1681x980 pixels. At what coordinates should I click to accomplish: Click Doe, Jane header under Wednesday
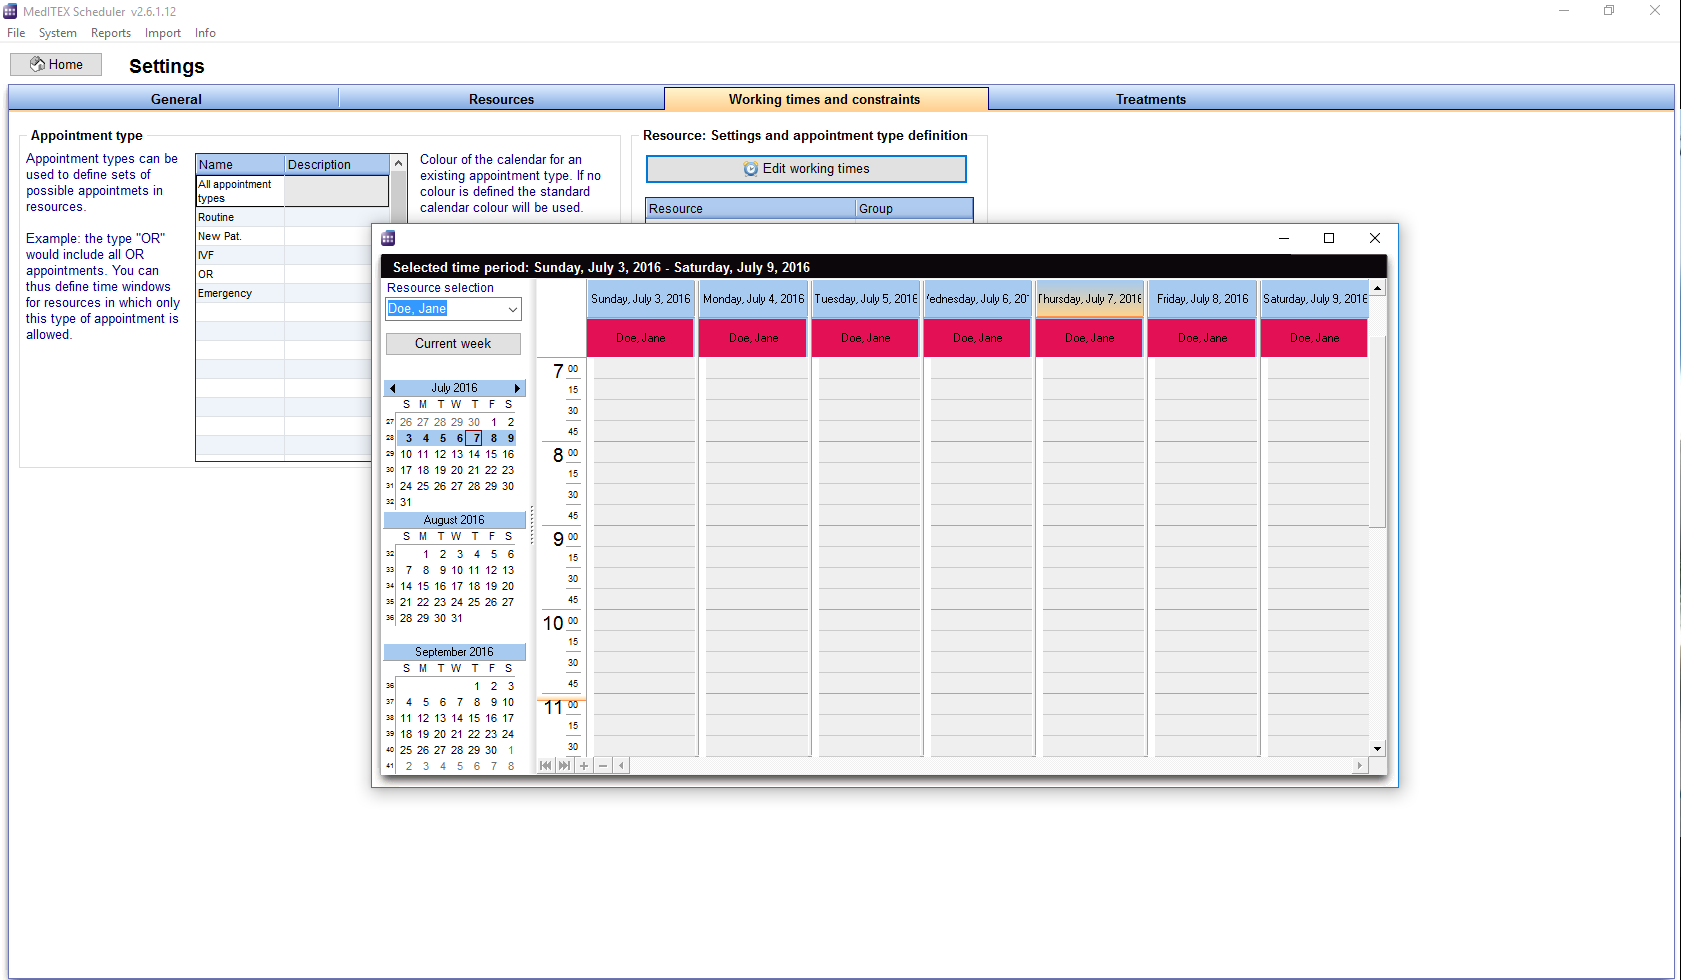tap(977, 338)
